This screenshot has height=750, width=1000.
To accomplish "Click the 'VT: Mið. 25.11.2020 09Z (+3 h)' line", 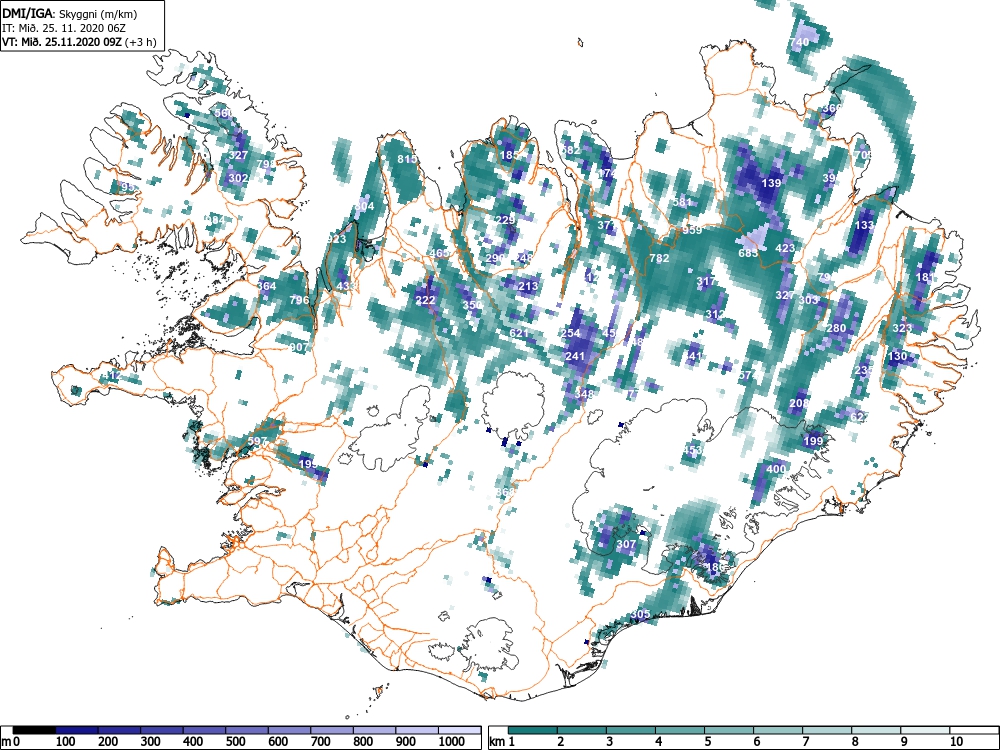I will [x=79, y=42].
